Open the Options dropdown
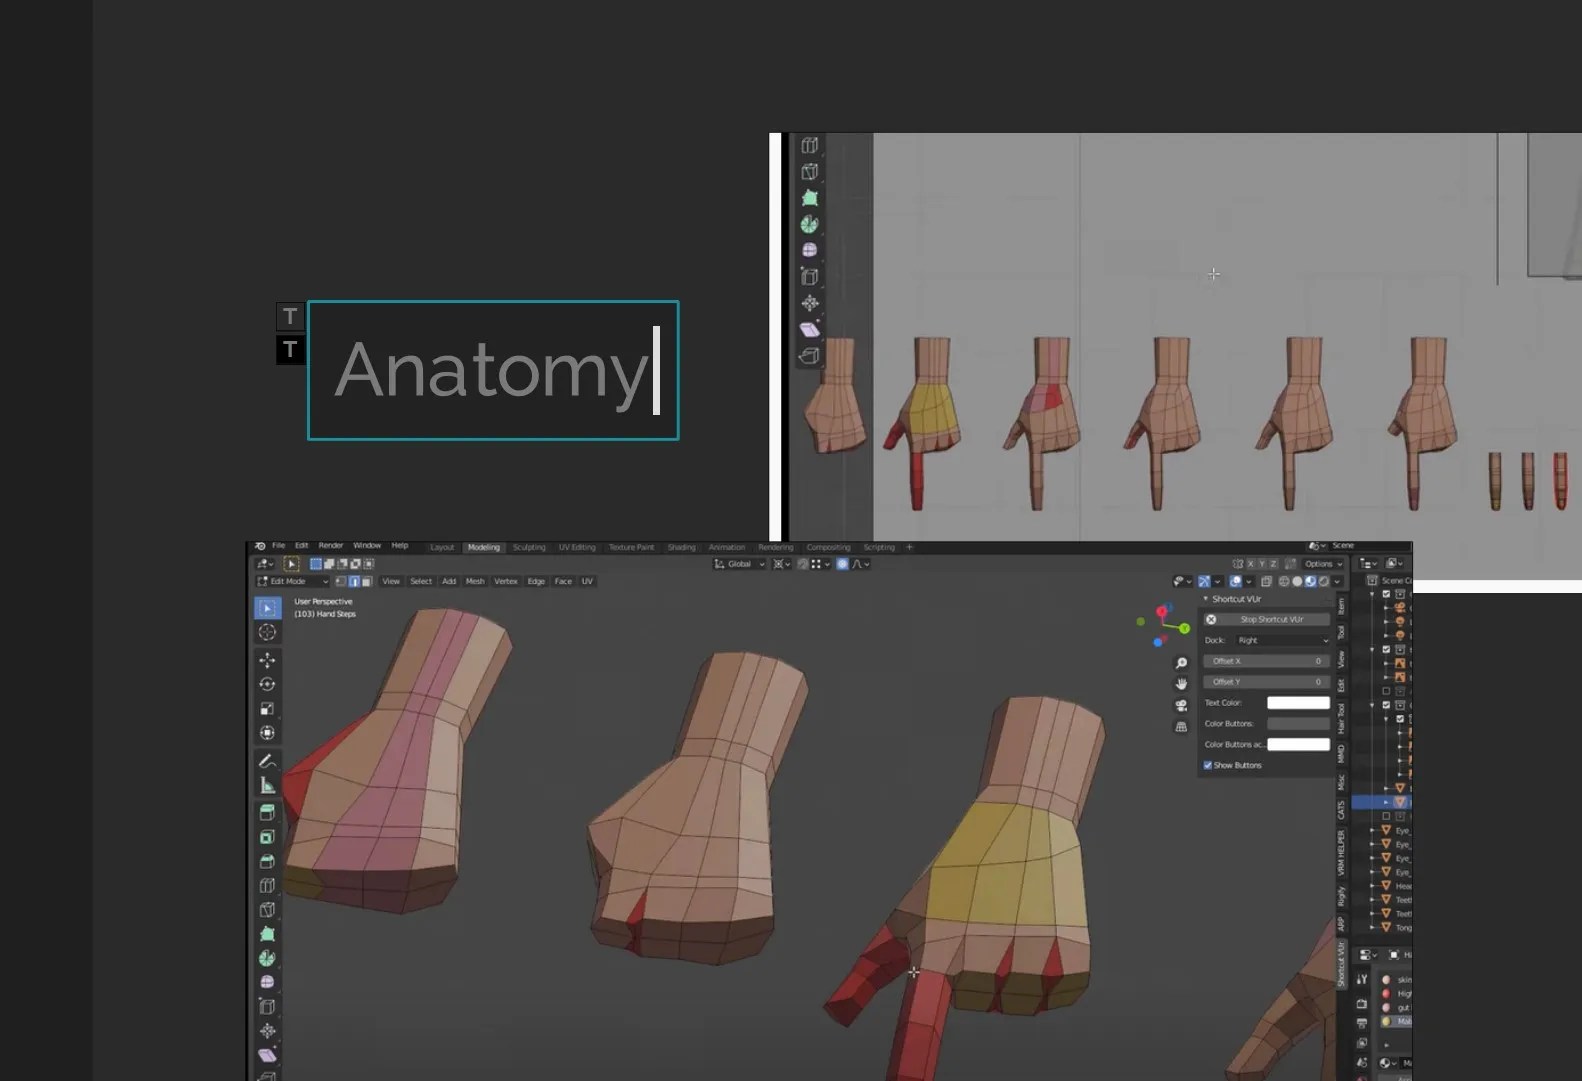 pyautogui.click(x=1322, y=564)
